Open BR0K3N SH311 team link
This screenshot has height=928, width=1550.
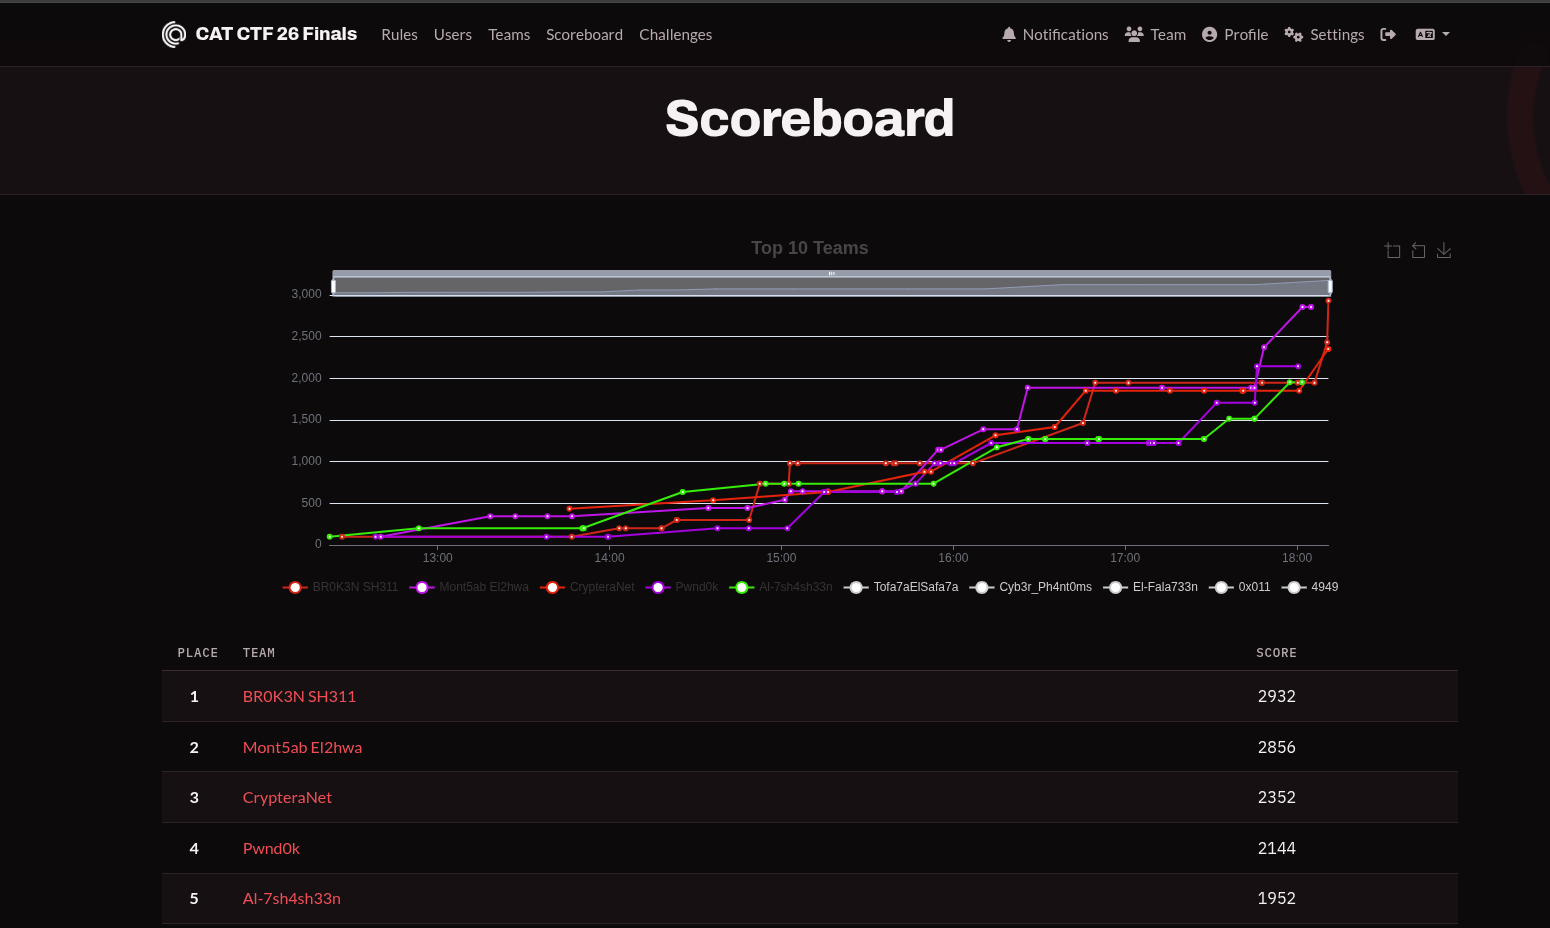(299, 697)
